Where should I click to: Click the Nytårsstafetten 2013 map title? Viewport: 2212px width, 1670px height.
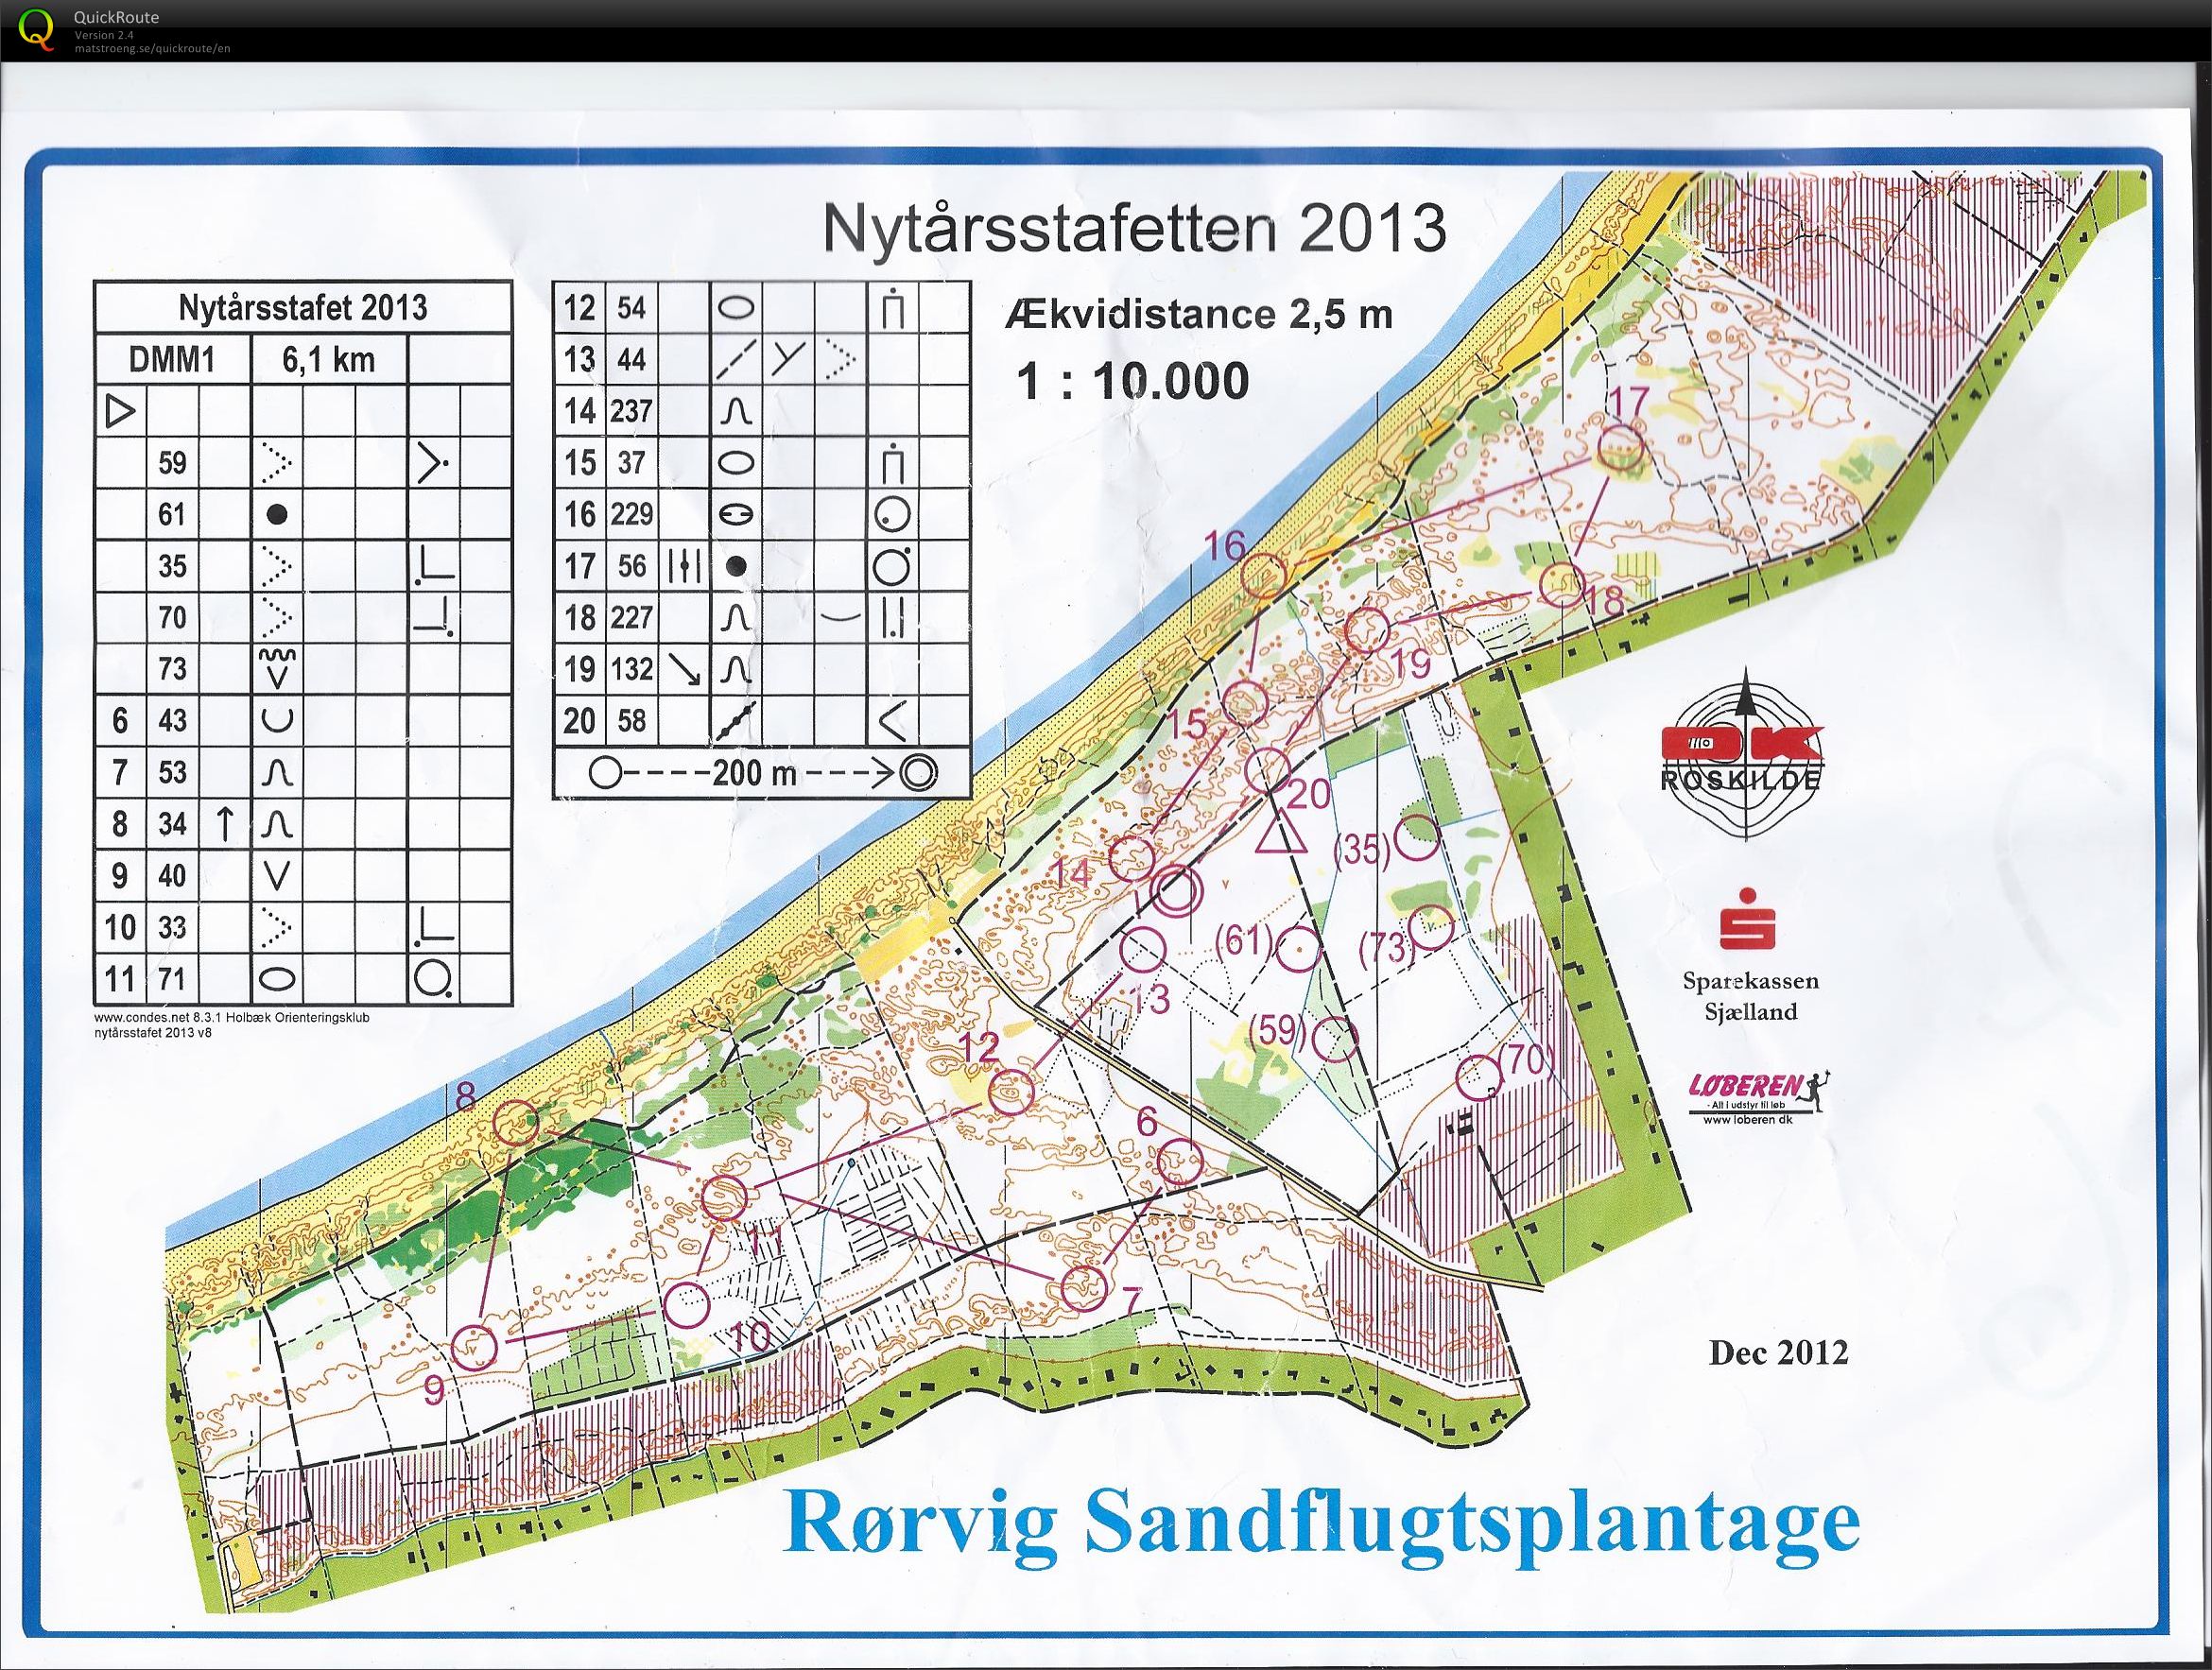1134,229
